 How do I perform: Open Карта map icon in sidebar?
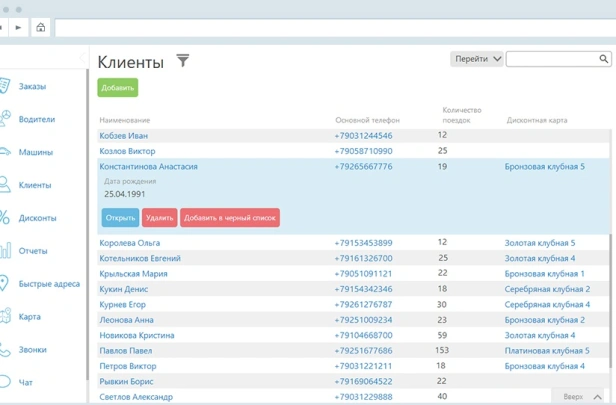point(5,317)
